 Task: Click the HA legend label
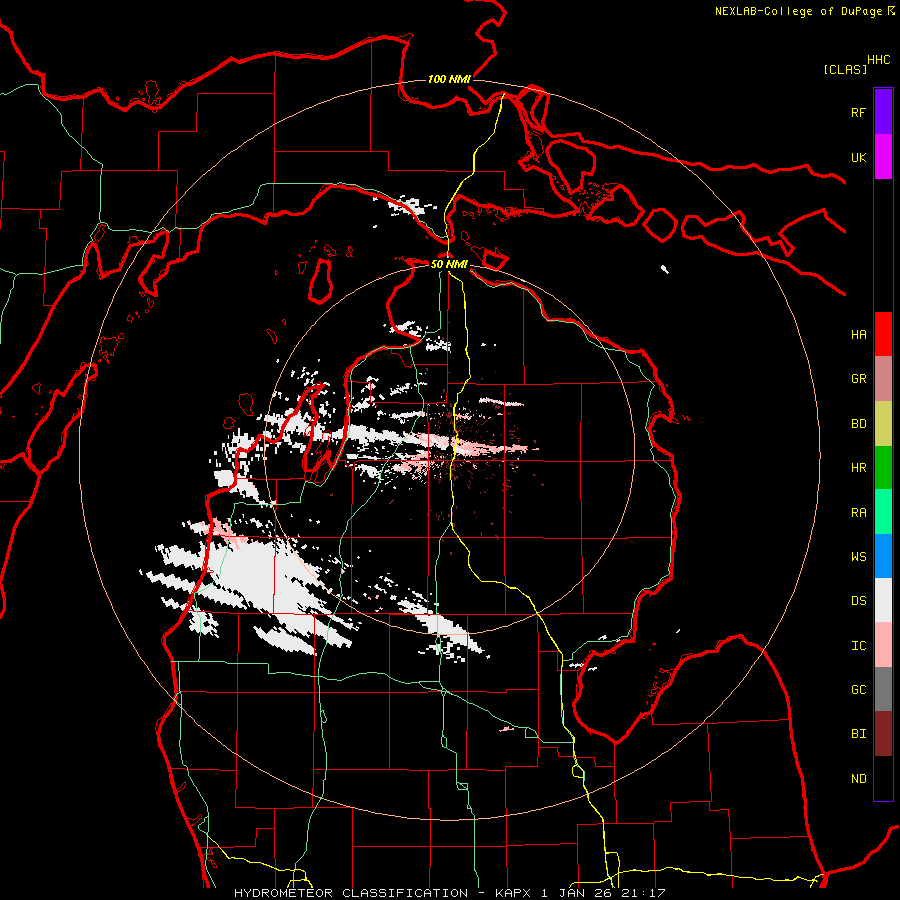858,335
